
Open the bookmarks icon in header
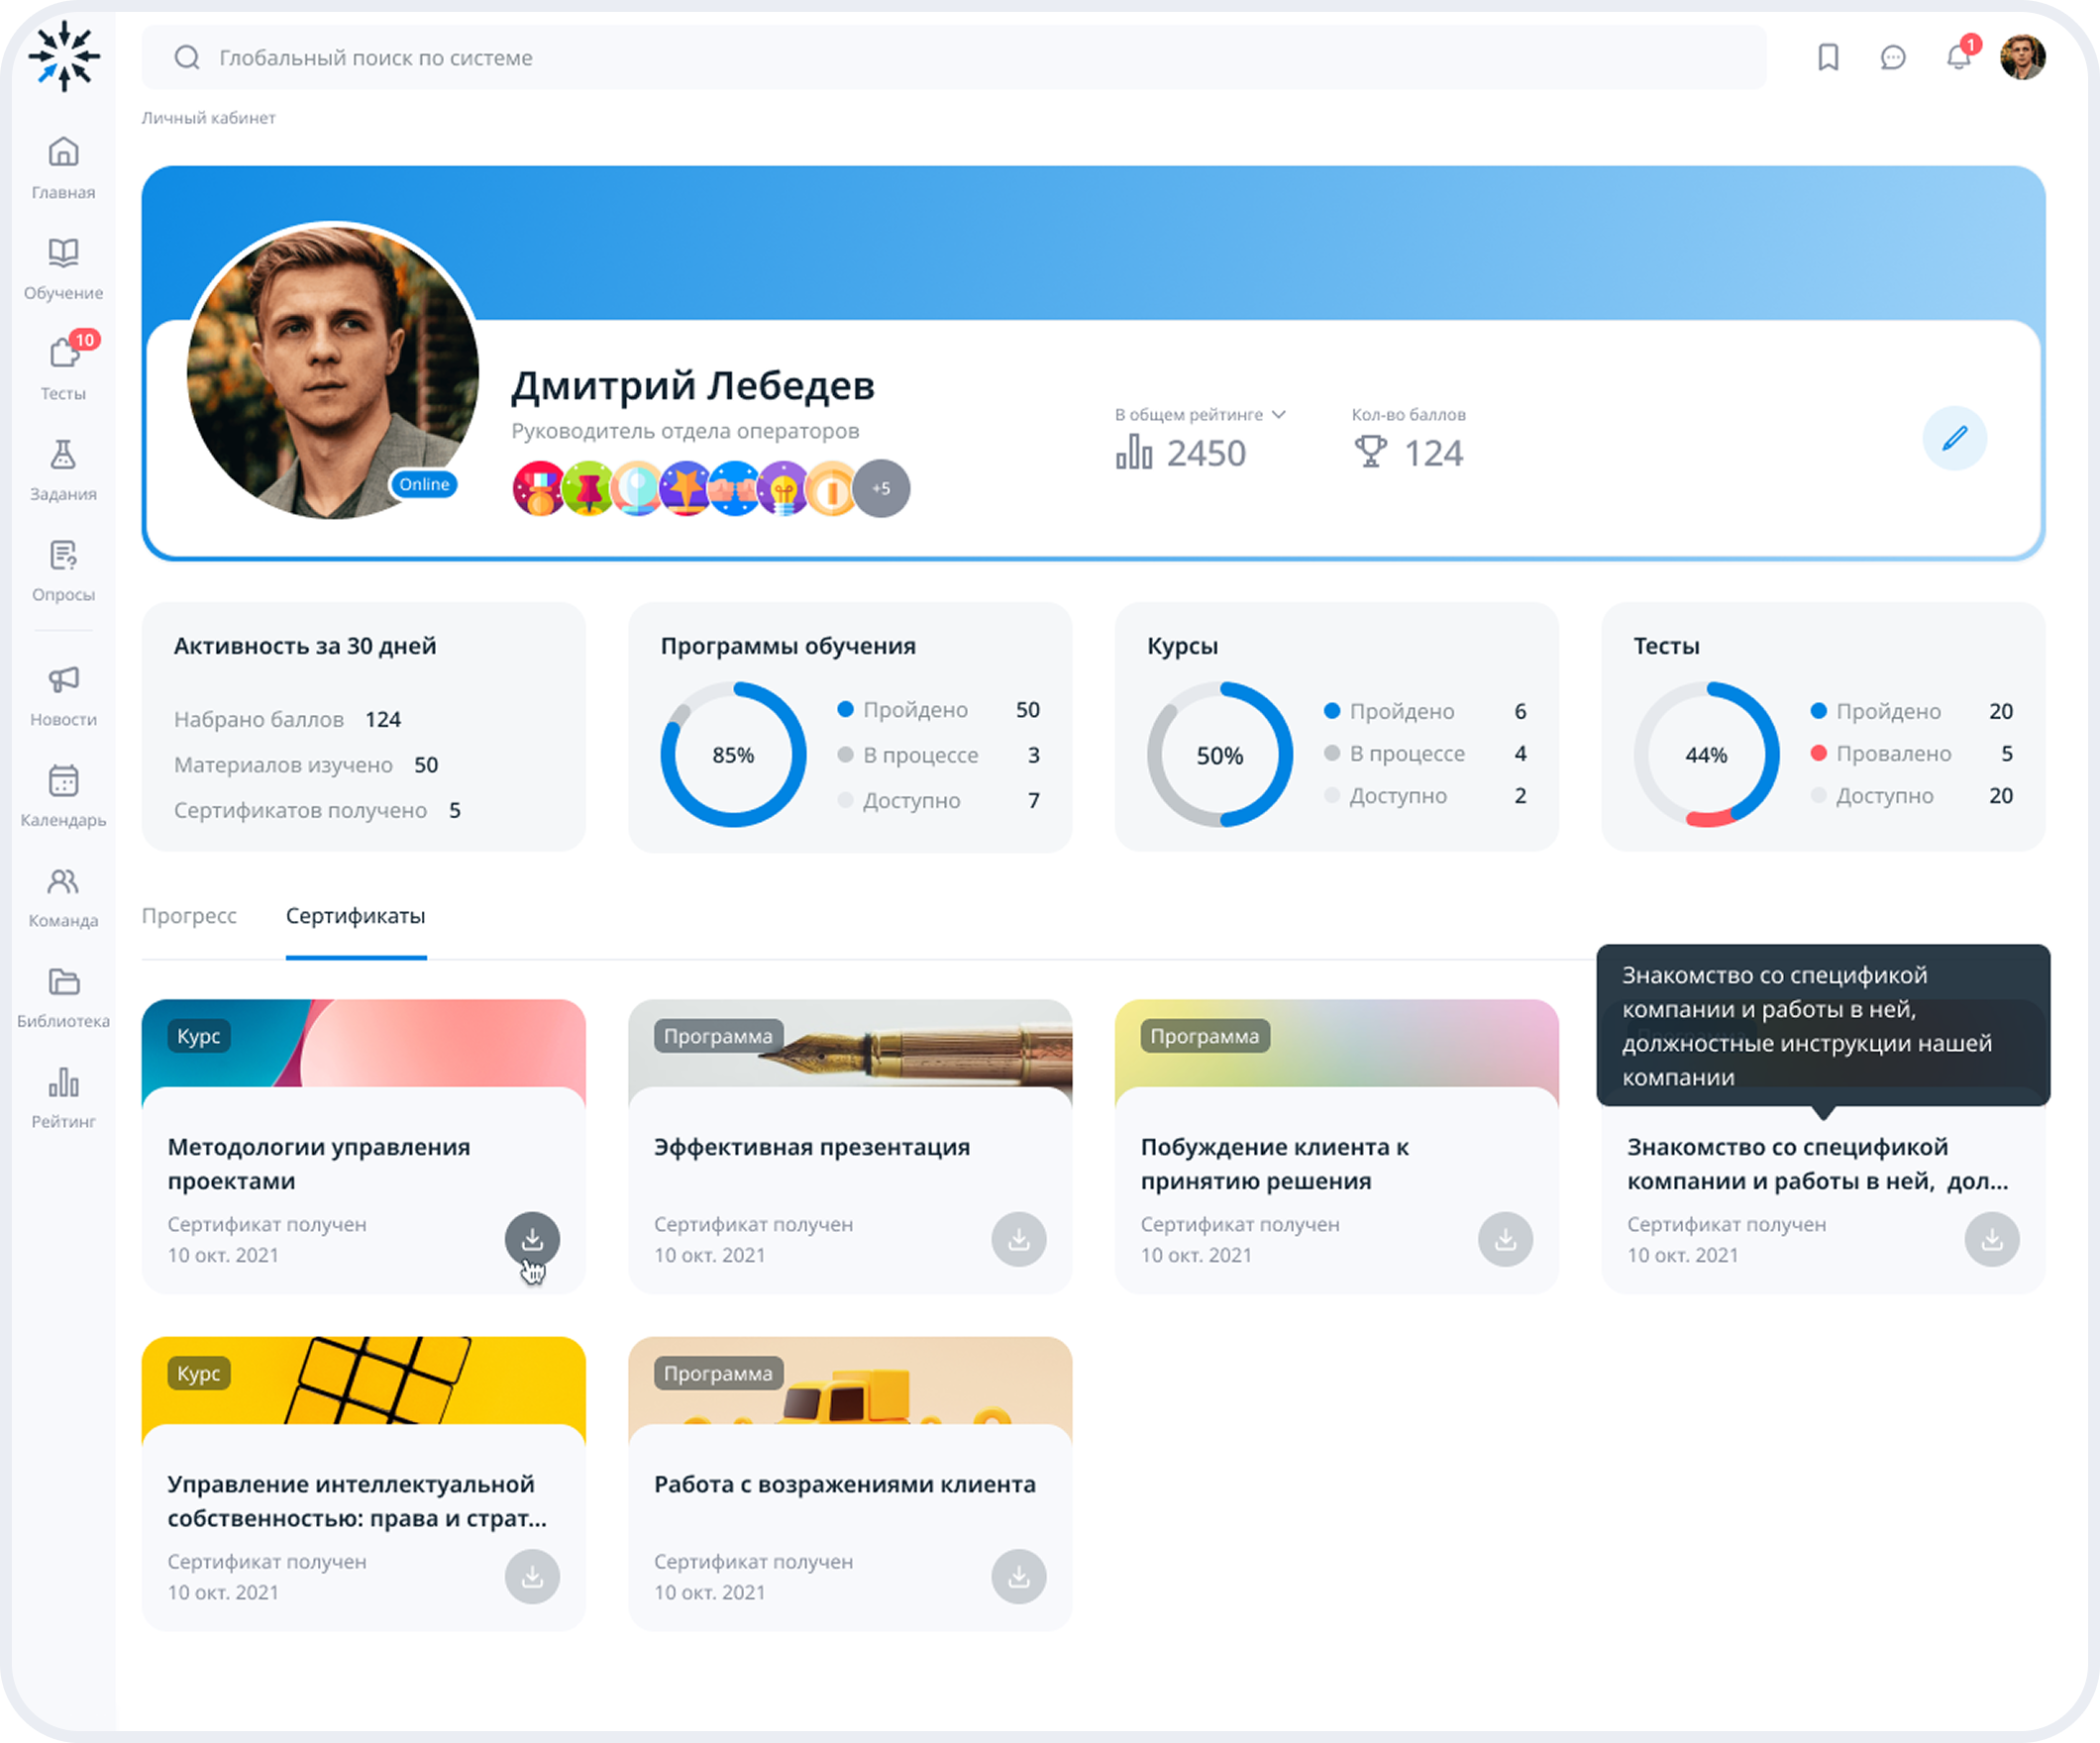coord(1828,57)
